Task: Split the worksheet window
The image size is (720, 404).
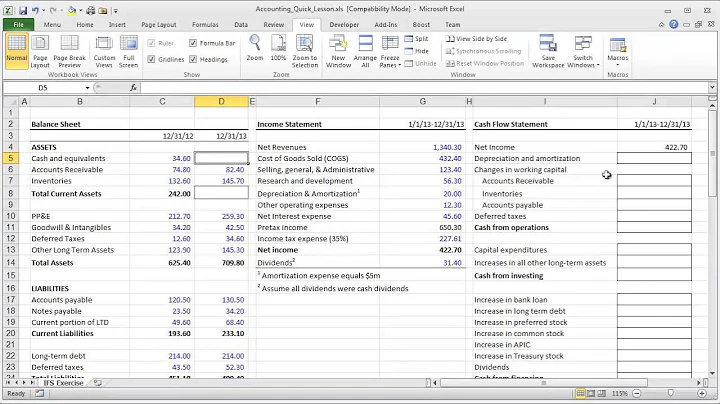Action: pyautogui.click(x=416, y=39)
